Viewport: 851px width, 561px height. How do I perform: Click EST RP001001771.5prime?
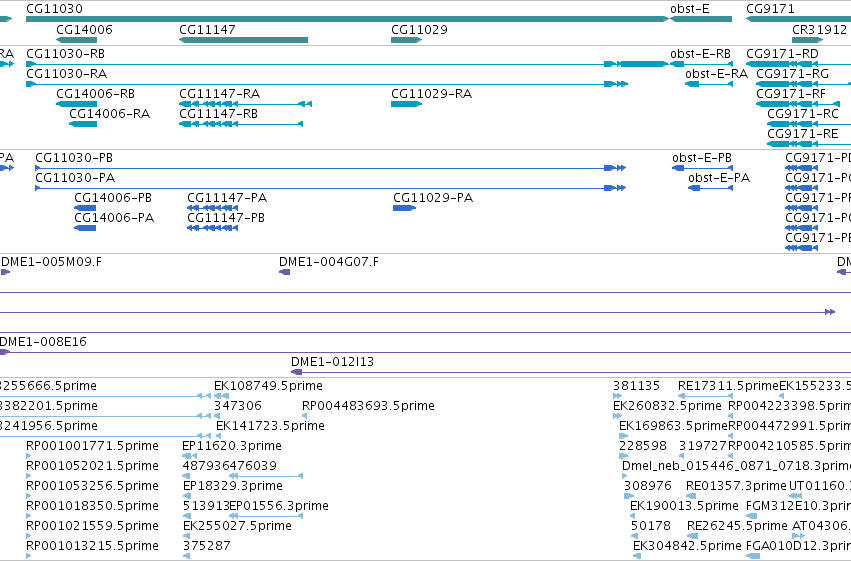click(x=29, y=456)
